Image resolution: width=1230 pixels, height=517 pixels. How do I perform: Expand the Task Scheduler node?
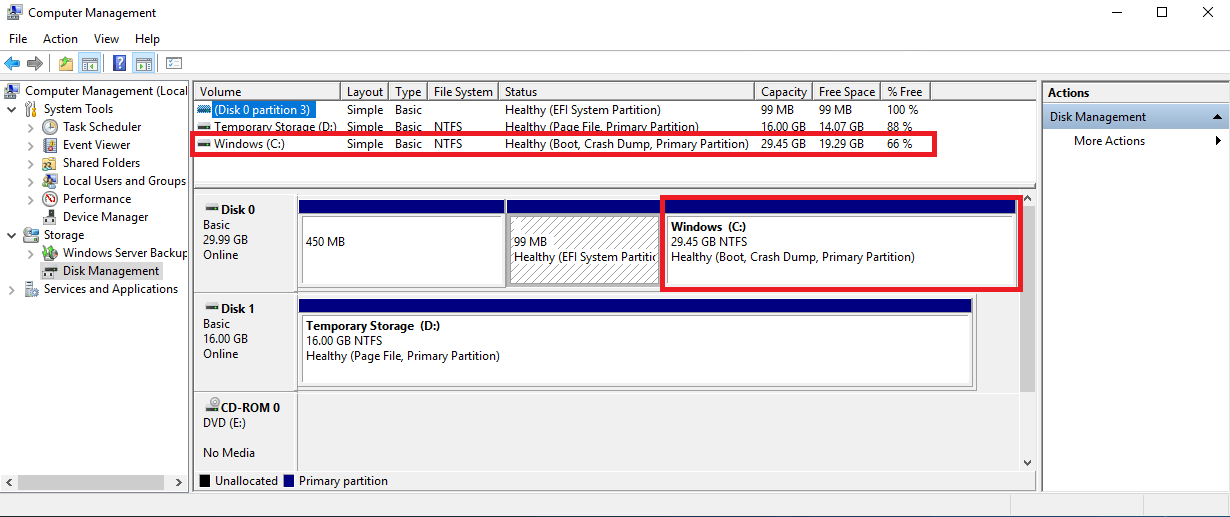(x=30, y=127)
